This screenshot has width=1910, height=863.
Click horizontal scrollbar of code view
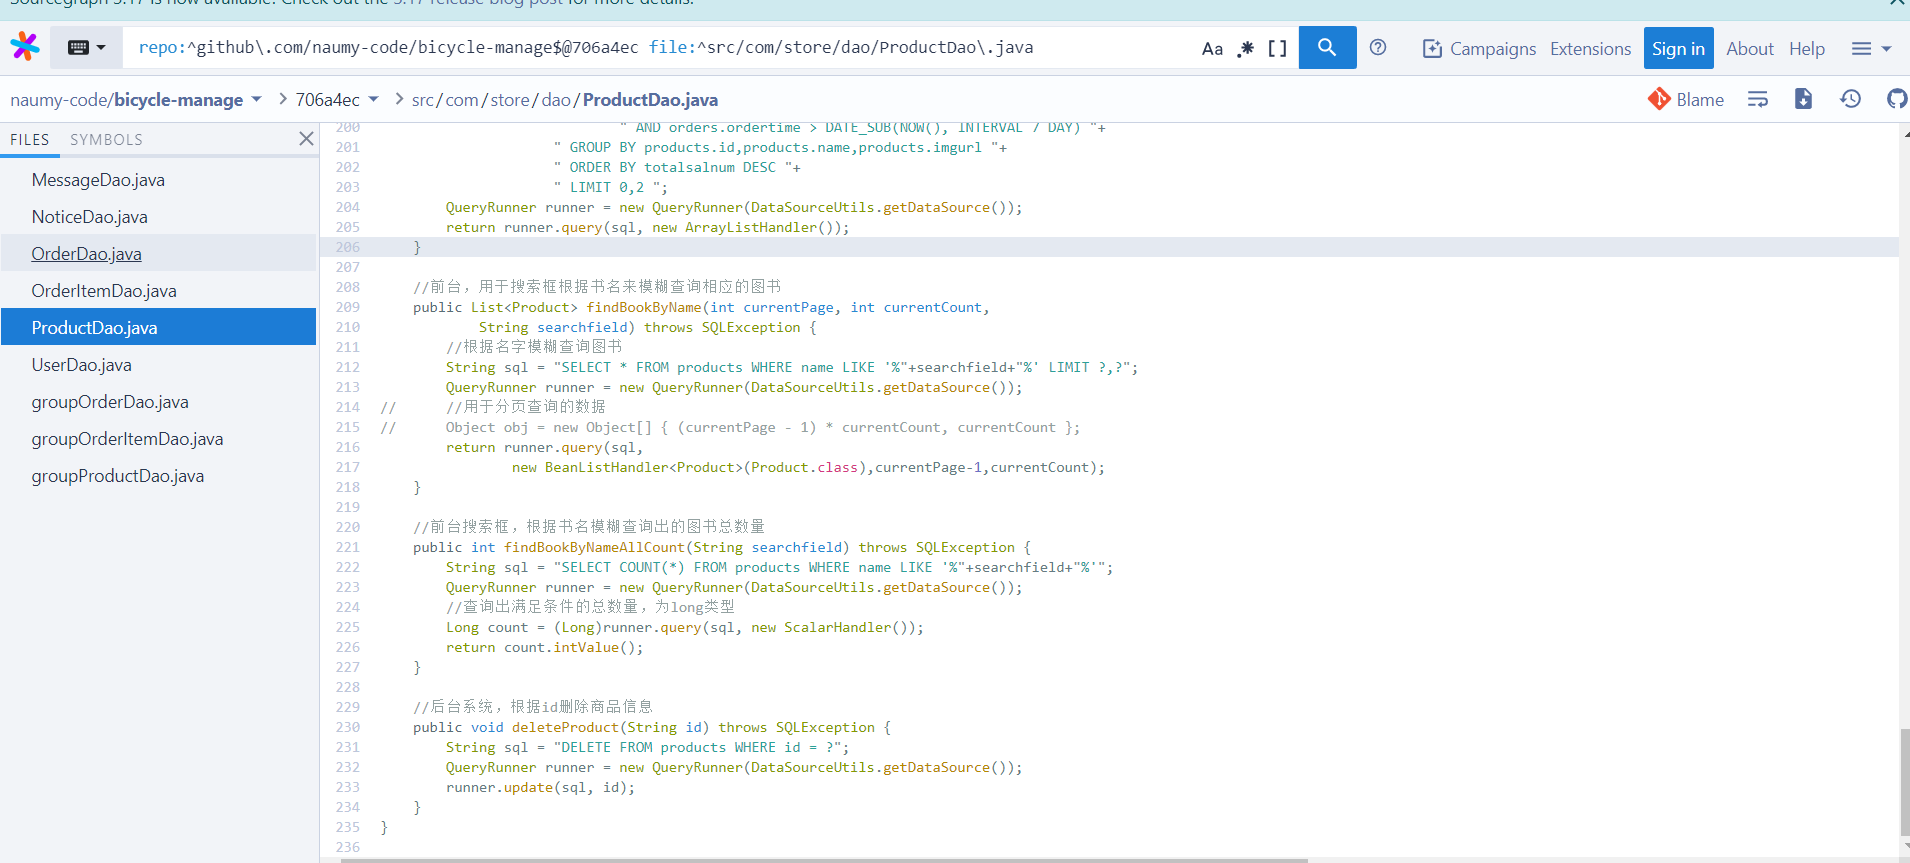click(x=824, y=860)
